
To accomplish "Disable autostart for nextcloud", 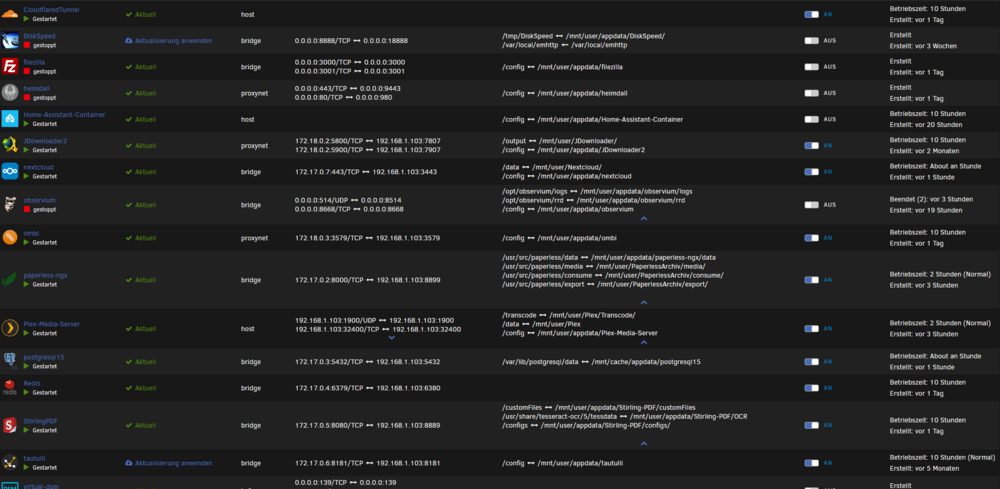I will click(811, 171).
